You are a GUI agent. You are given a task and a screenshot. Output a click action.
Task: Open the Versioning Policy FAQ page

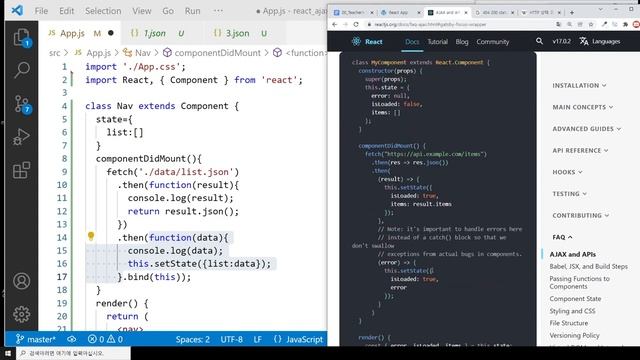coord(574,335)
